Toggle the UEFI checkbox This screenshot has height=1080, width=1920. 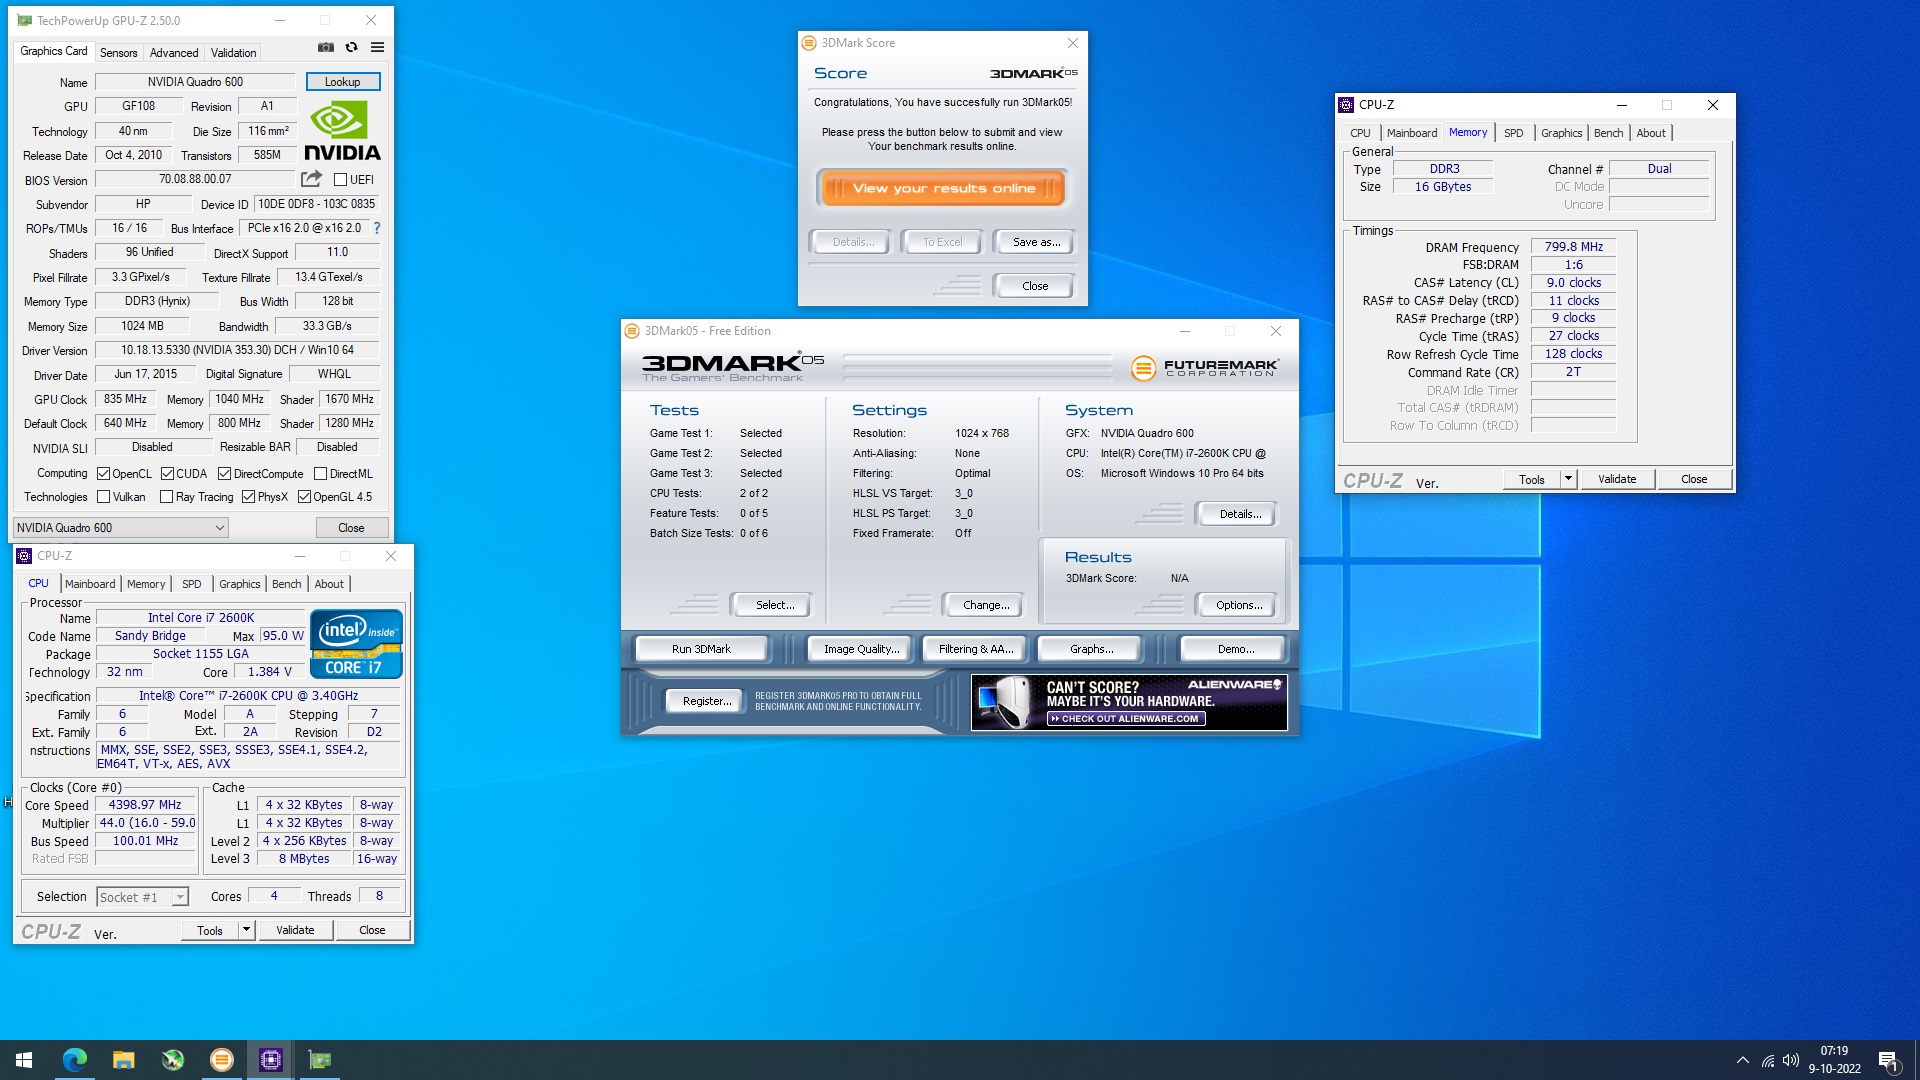(x=340, y=180)
